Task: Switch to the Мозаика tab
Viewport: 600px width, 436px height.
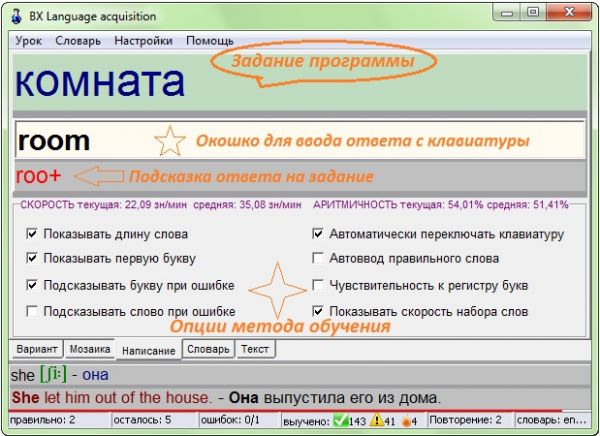Action: (90, 349)
